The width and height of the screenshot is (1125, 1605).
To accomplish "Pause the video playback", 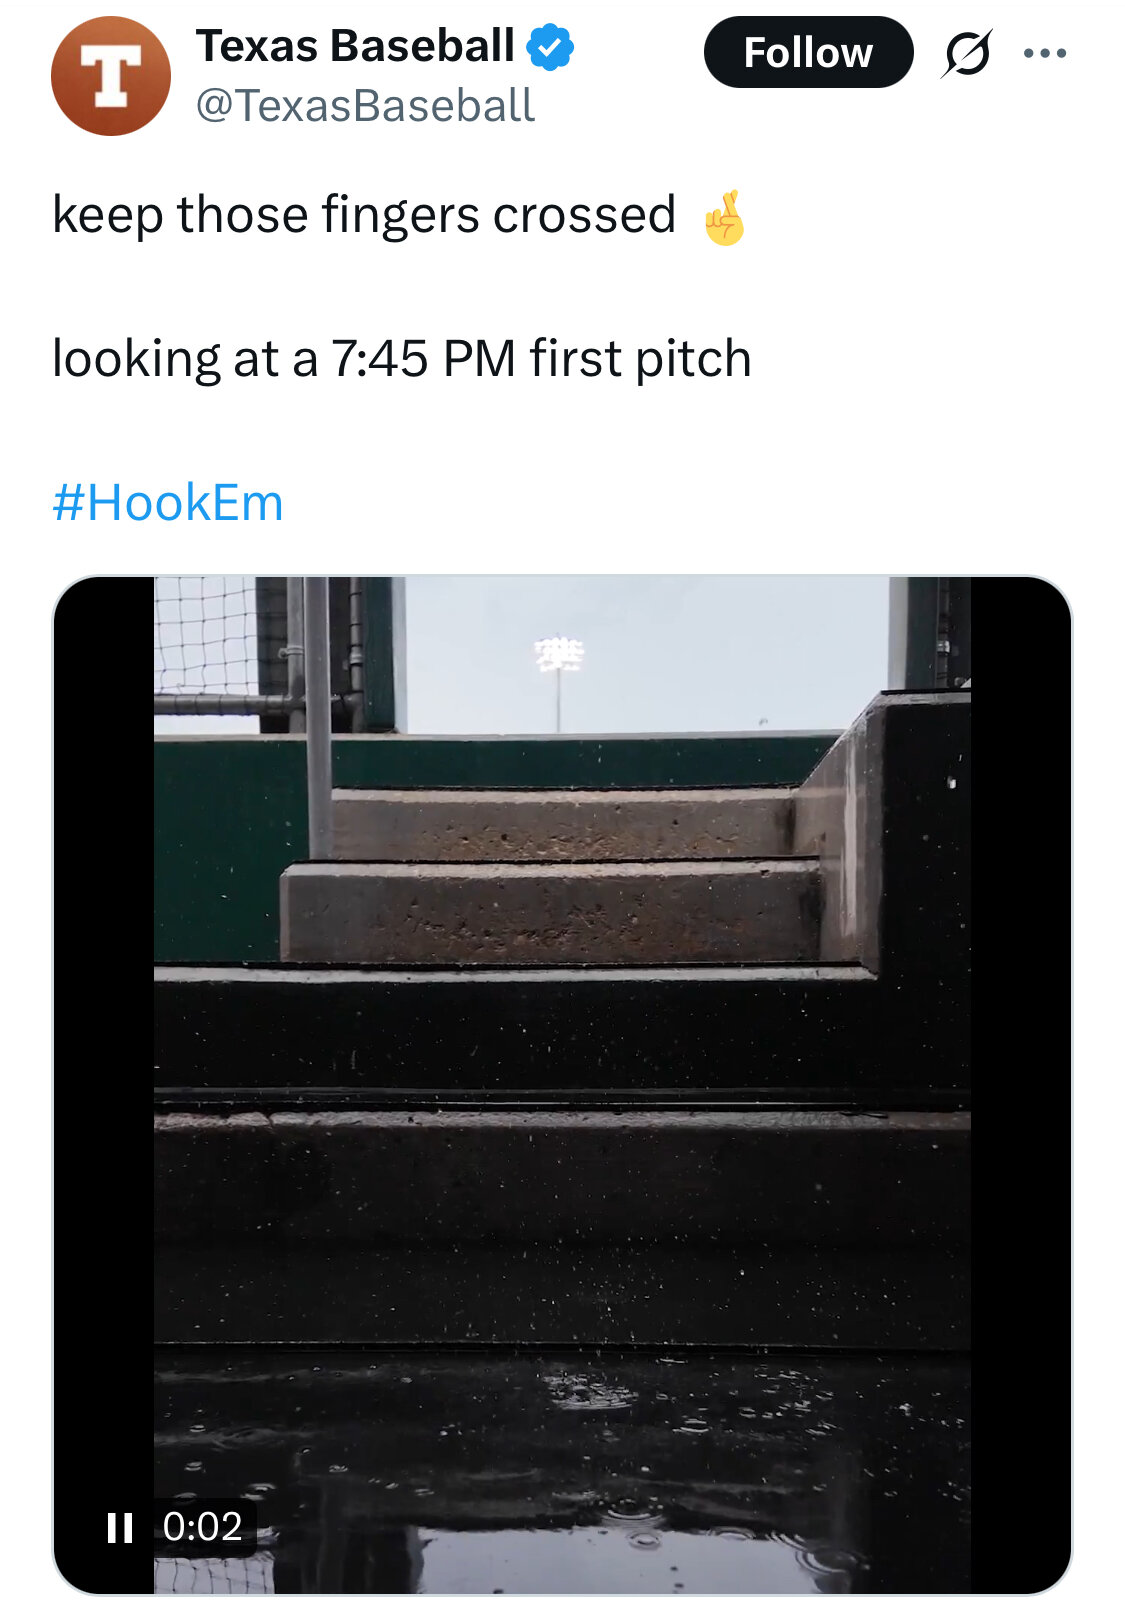I will [120, 1527].
